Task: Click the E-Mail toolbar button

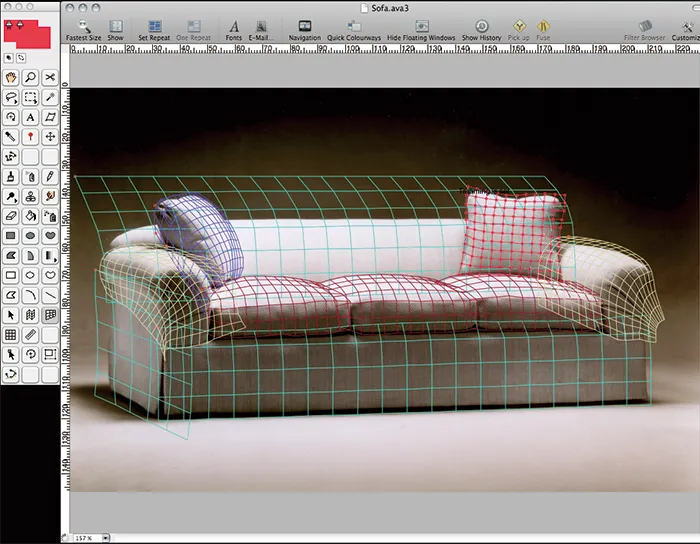Action: (261, 31)
